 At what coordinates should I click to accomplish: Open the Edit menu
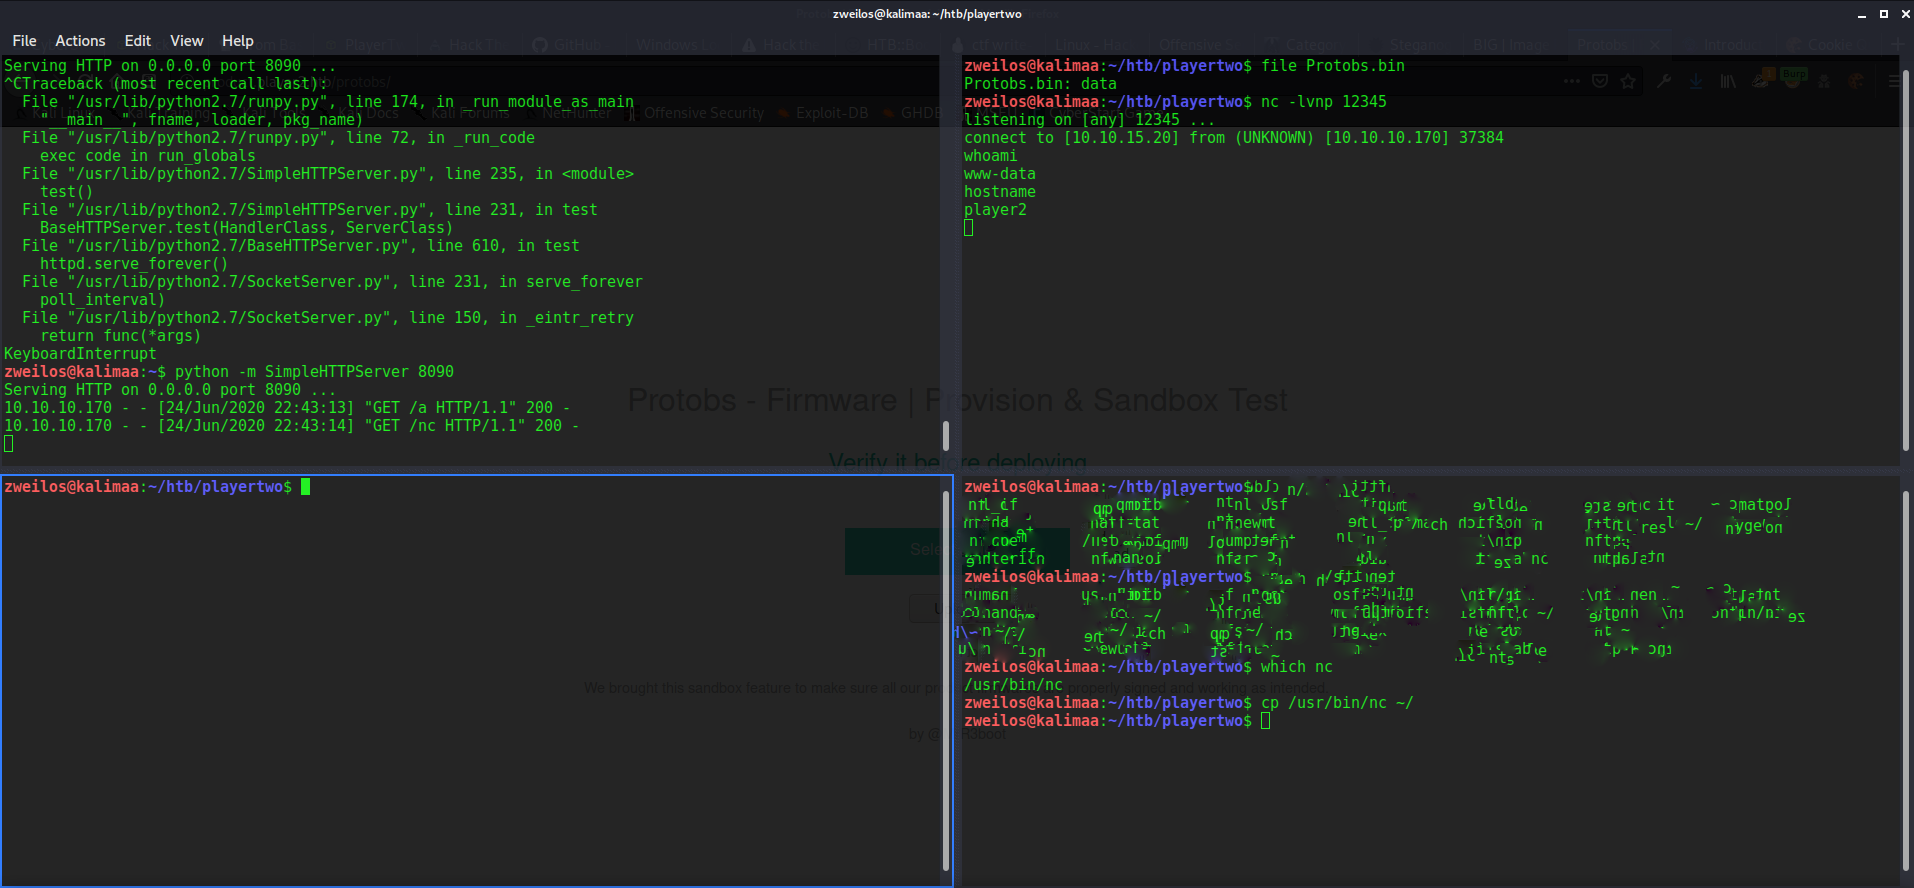pyautogui.click(x=137, y=41)
